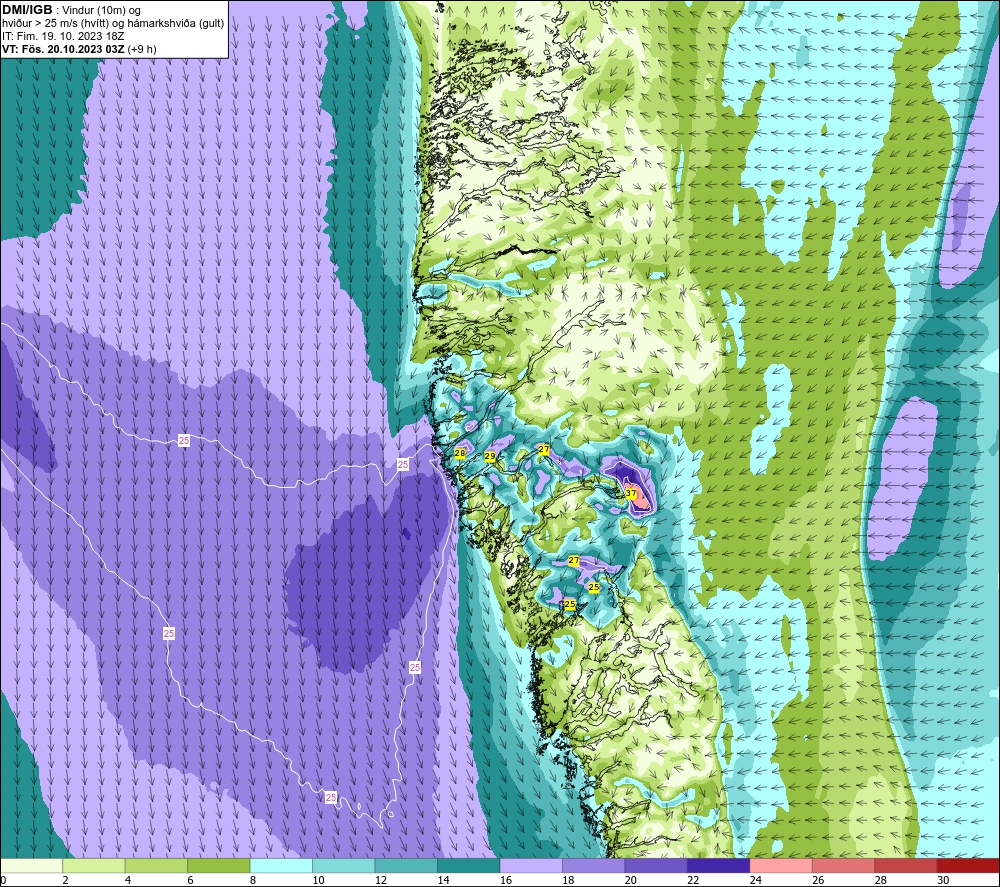Viewport: 1000px width, 887px height.
Task: Select the 20–22 m/s violet swatch
Action: pyautogui.click(x=656, y=865)
